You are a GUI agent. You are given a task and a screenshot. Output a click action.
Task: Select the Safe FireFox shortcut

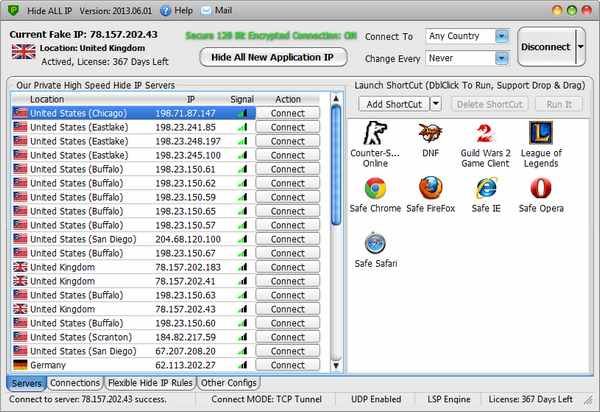(430, 195)
